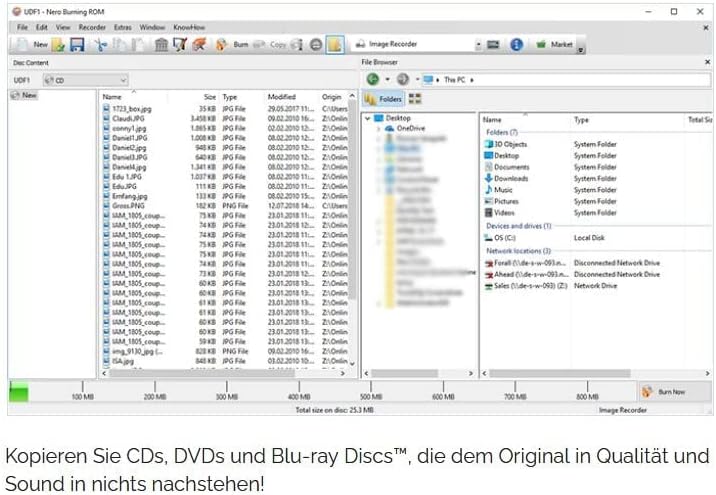Collapse the Desktop tree node

[x=368, y=118]
